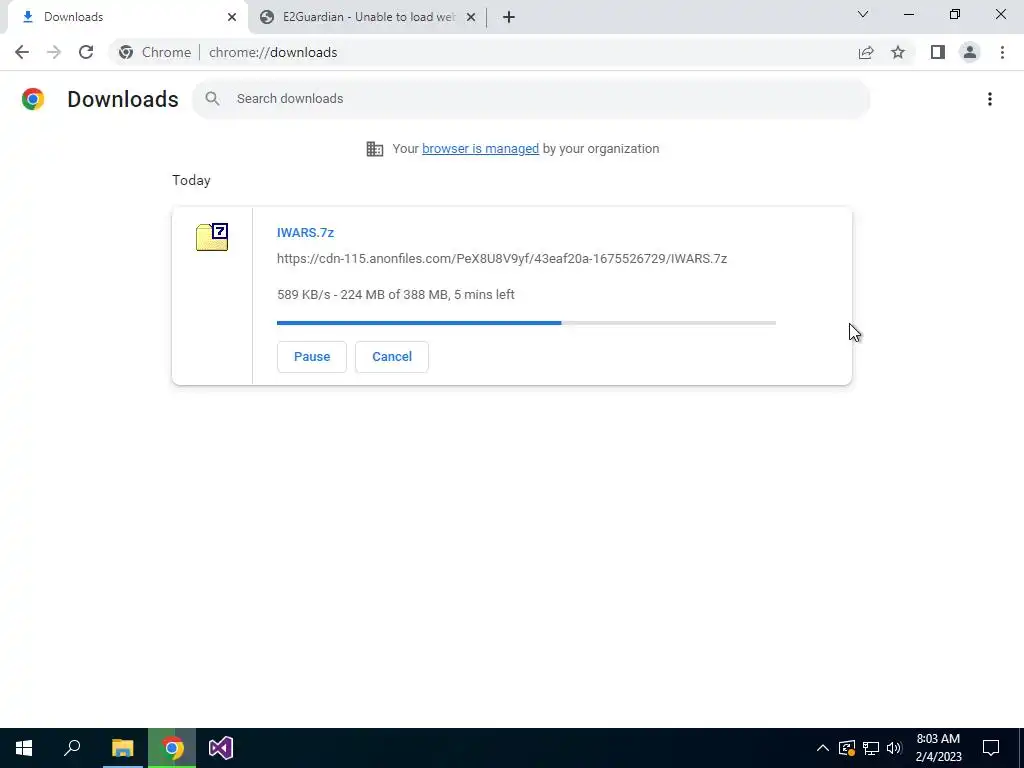Viewport: 1024px width, 768px height.
Task: Open the browser side panel
Action: coord(938,52)
